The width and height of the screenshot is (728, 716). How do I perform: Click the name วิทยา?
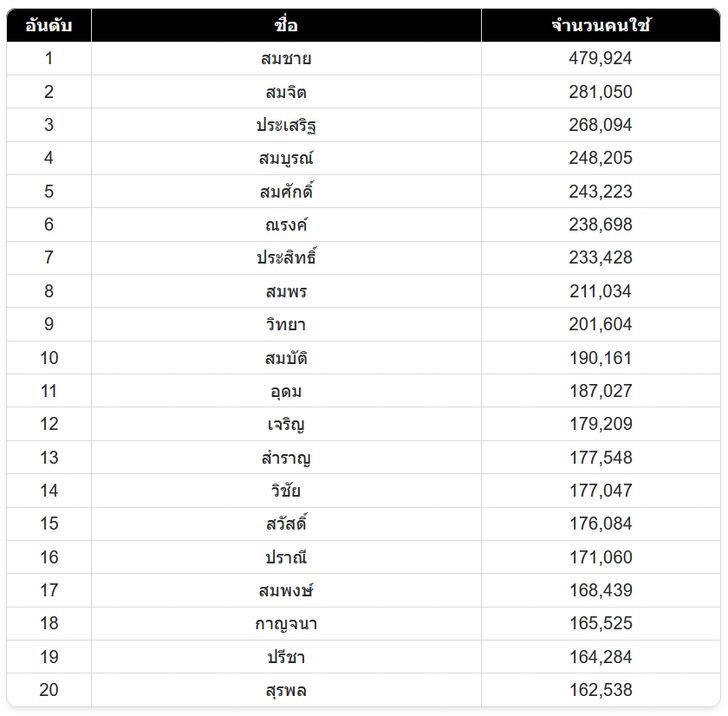click(286, 324)
